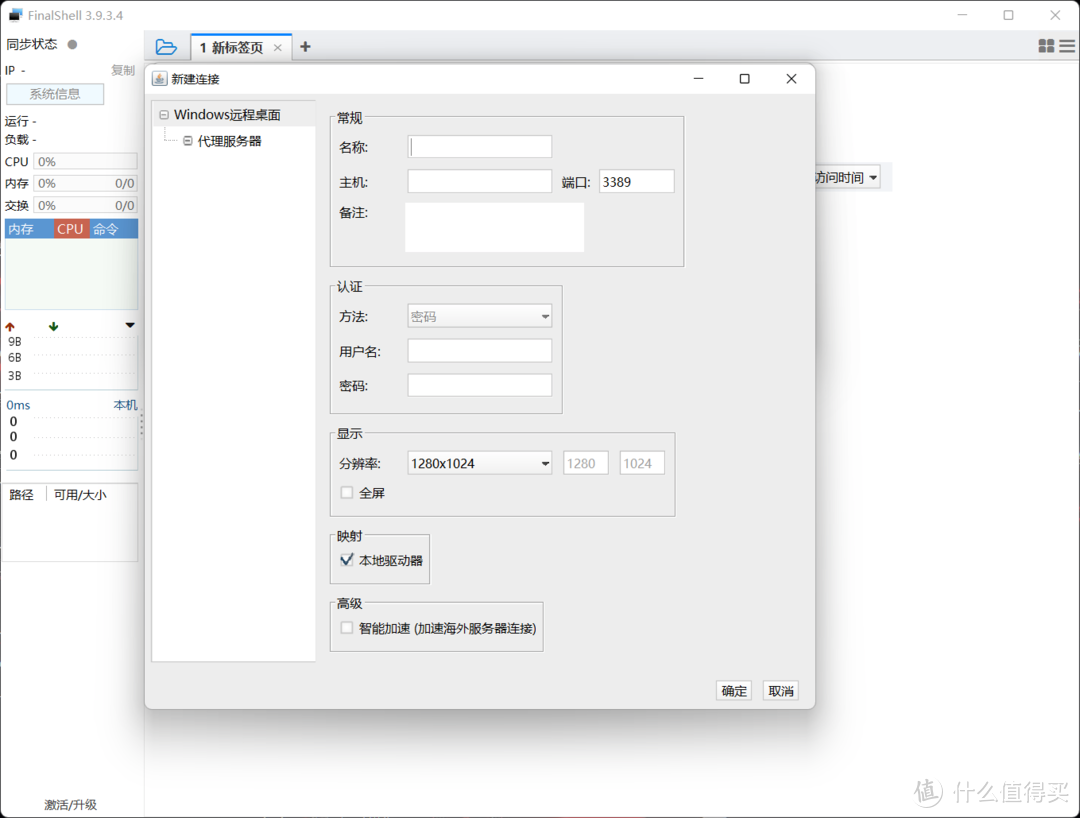
Task: Click the 内存 usage progress bar
Action: 85,183
